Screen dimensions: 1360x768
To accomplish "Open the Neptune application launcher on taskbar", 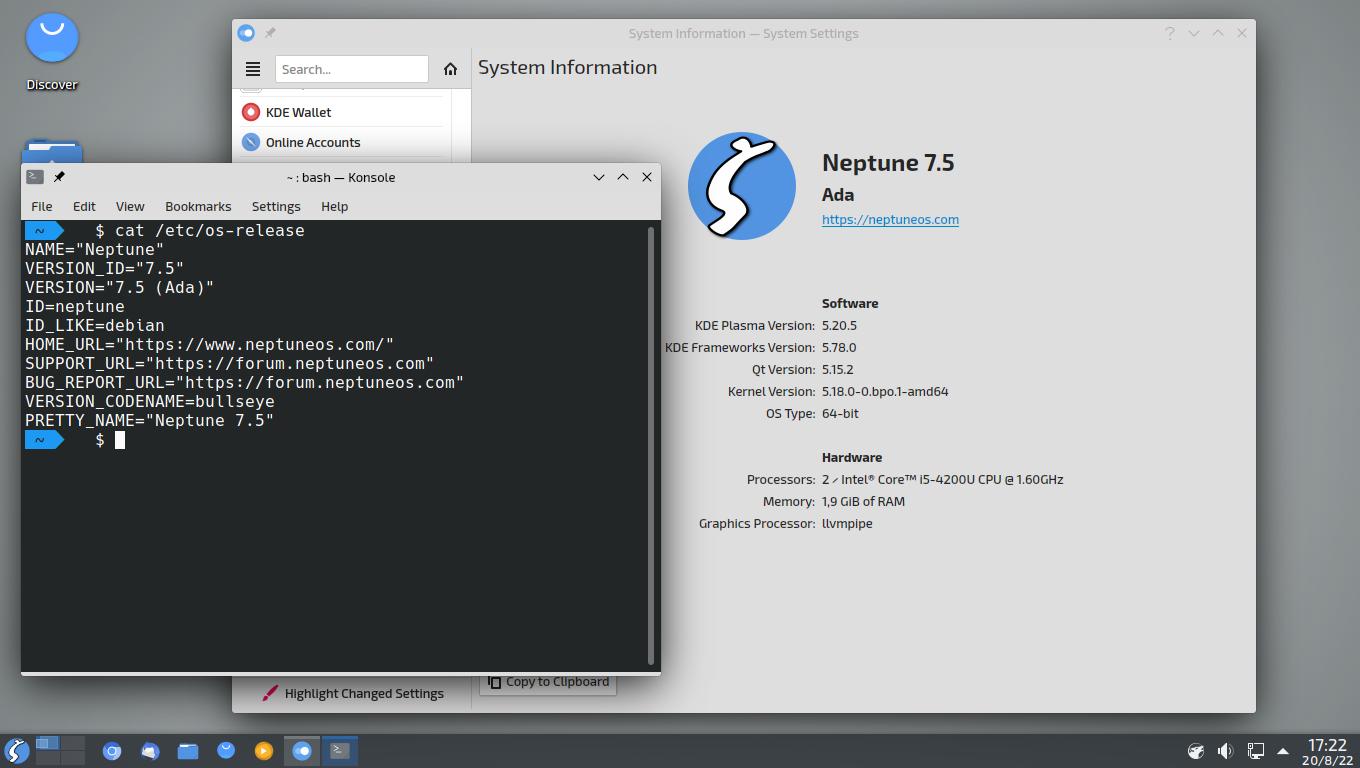I will pos(17,750).
